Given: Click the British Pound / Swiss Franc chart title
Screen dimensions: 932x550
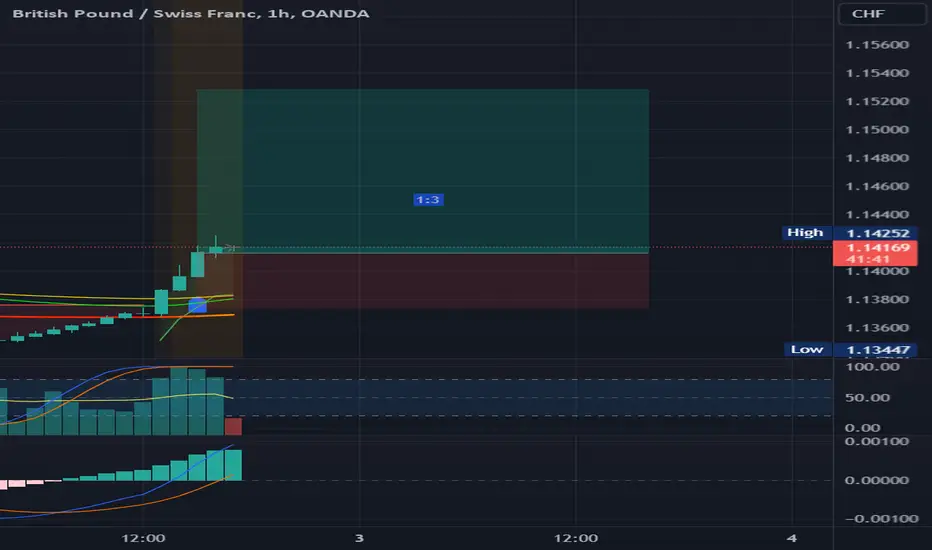Looking at the screenshot, I should 190,13.
